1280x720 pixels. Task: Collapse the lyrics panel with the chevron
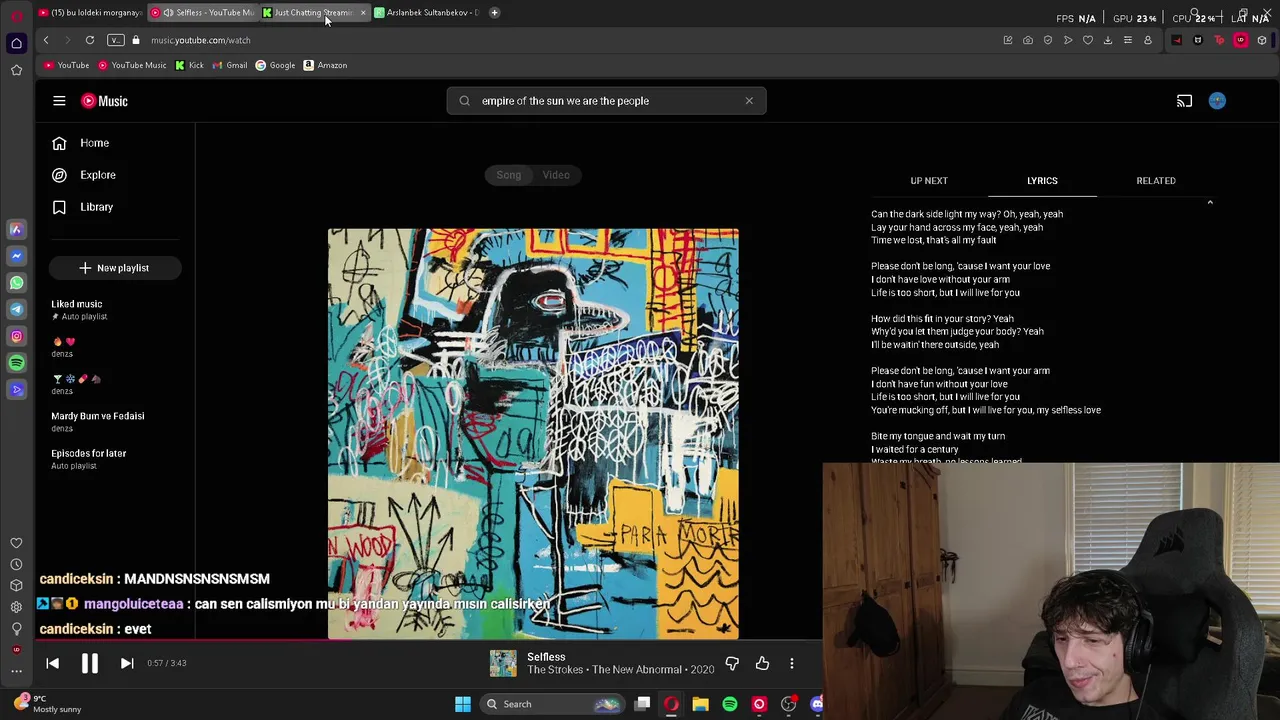click(x=1210, y=203)
